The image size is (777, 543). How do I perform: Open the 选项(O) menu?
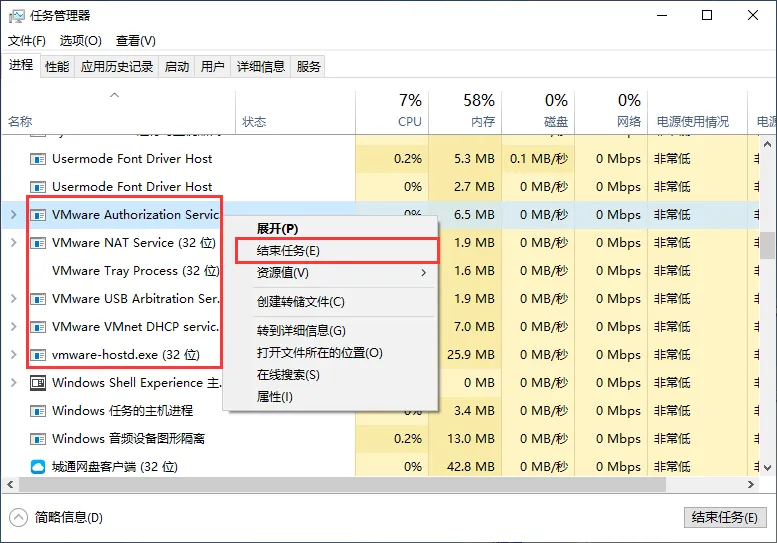(81, 41)
